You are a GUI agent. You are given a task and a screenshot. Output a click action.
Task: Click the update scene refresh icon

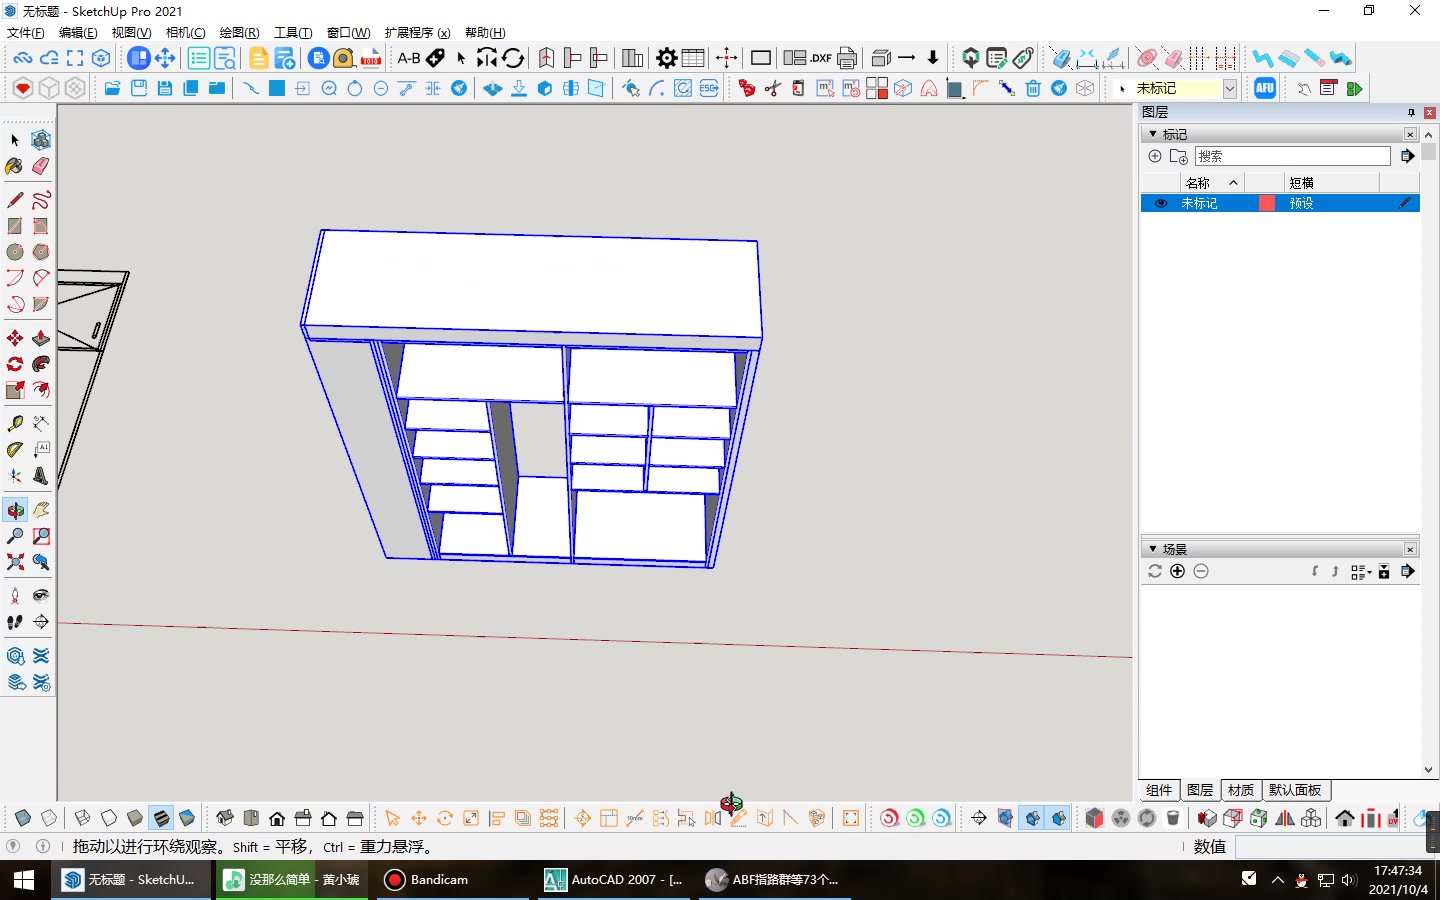tap(1155, 571)
